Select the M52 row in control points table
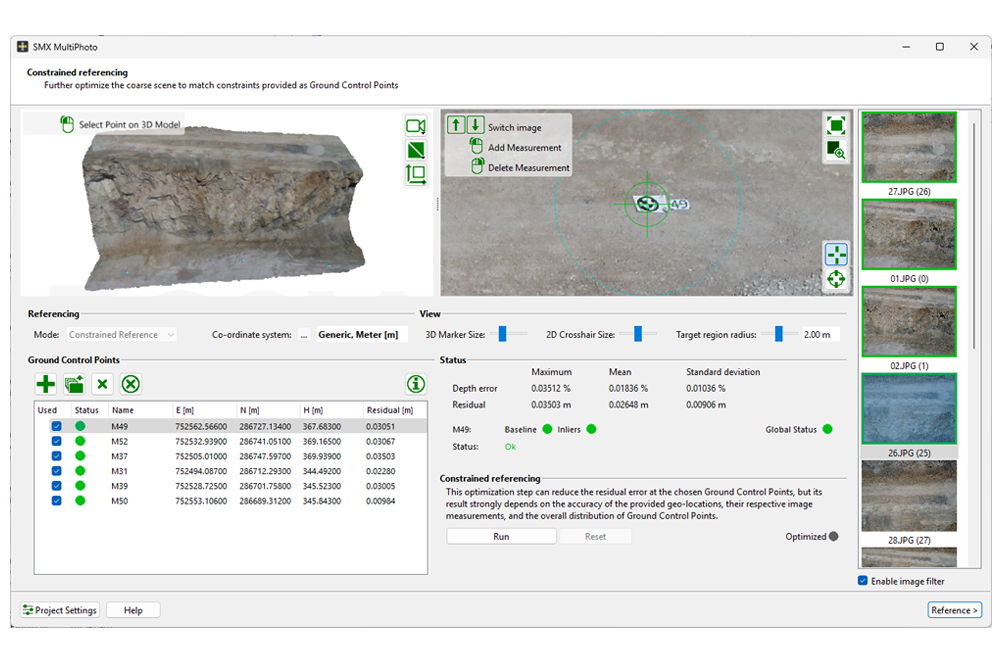The height and width of the screenshot is (668, 1002). (x=231, y=442)
